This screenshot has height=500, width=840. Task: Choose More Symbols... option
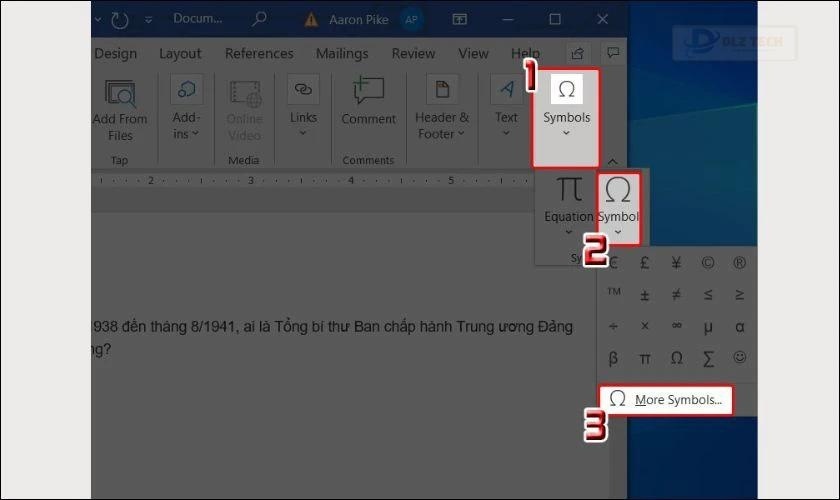[666, 400]
